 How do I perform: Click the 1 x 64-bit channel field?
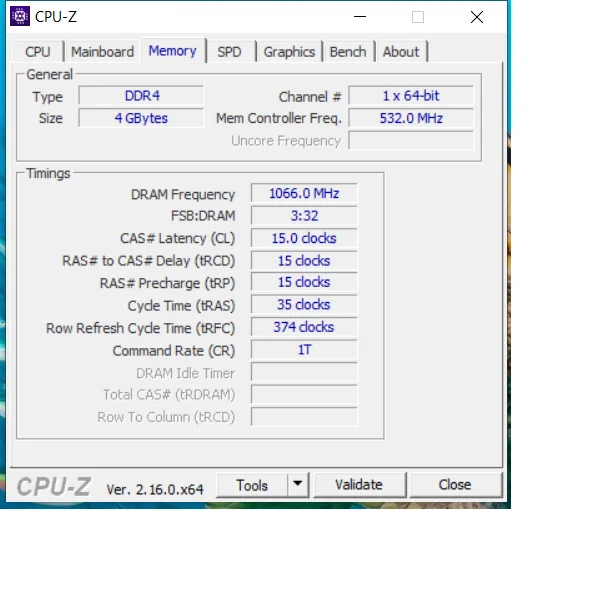(411, 96)
